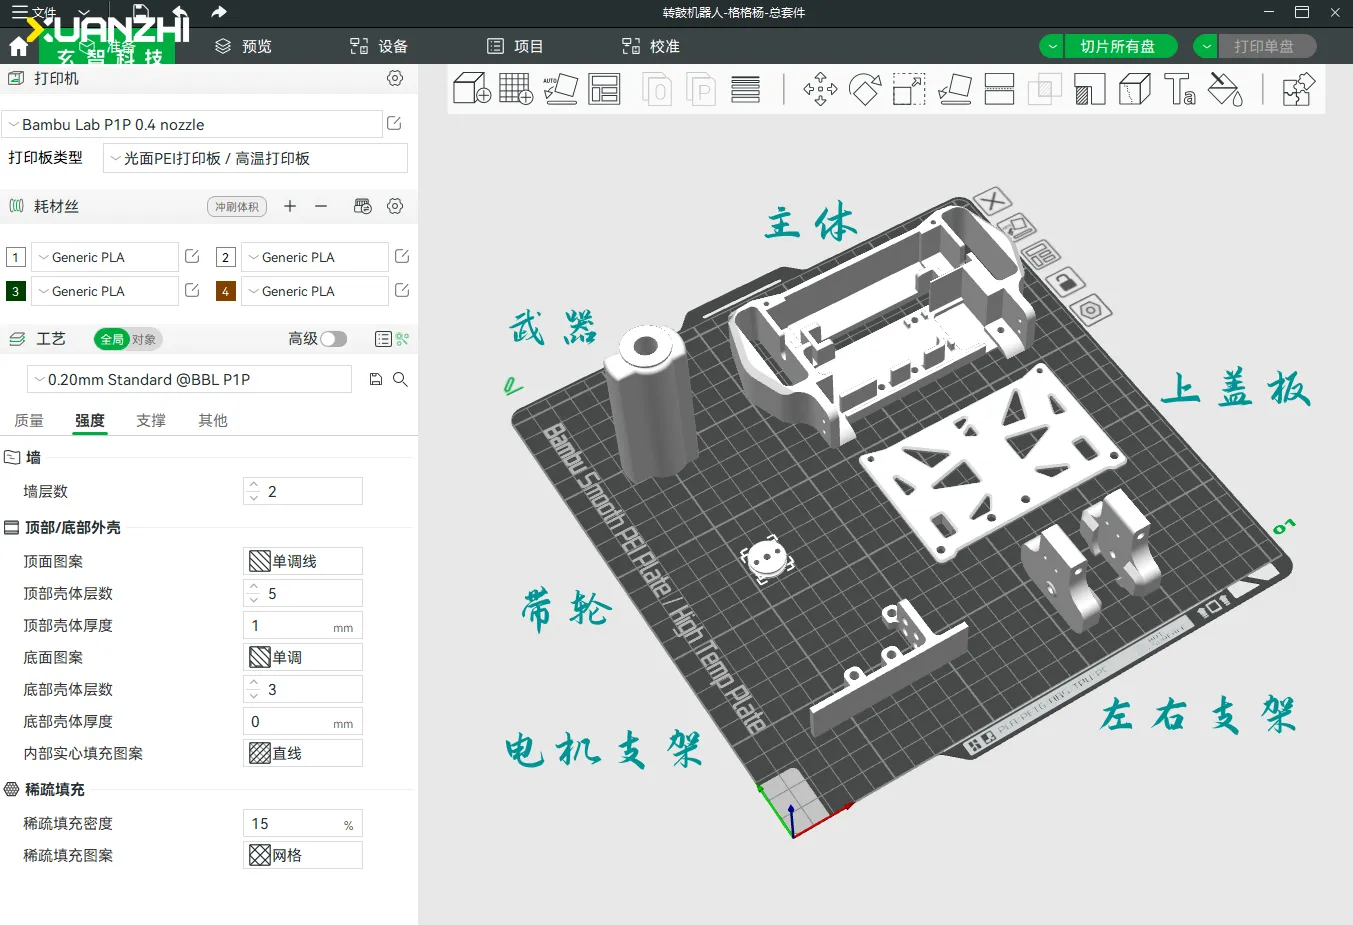Open filament 4 Generic PLA dropdown
Viewport: 1353px width, 925px height.
315,291
